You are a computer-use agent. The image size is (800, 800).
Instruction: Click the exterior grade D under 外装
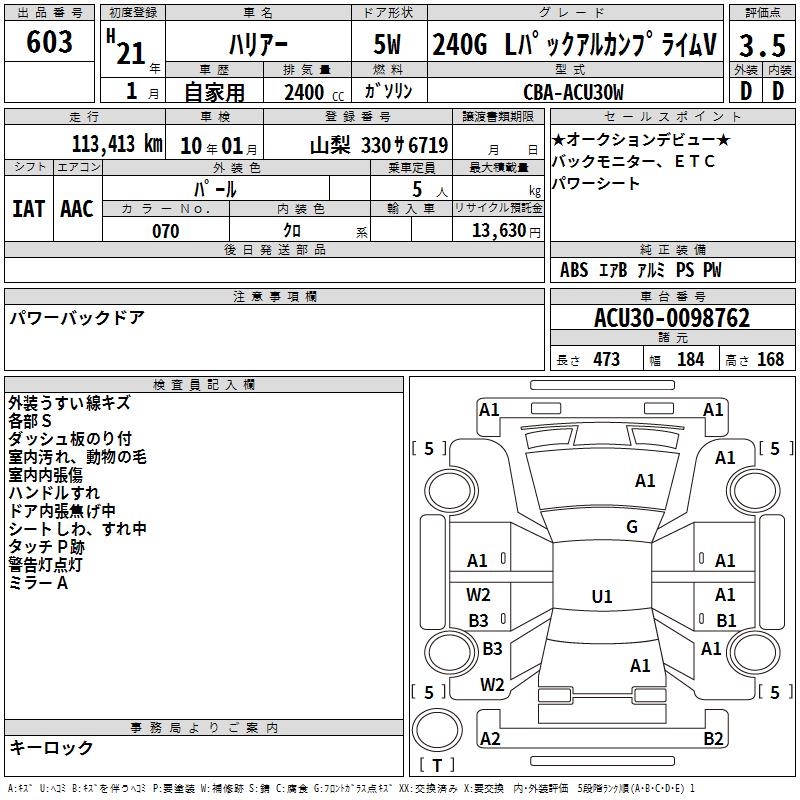(746, 92)
